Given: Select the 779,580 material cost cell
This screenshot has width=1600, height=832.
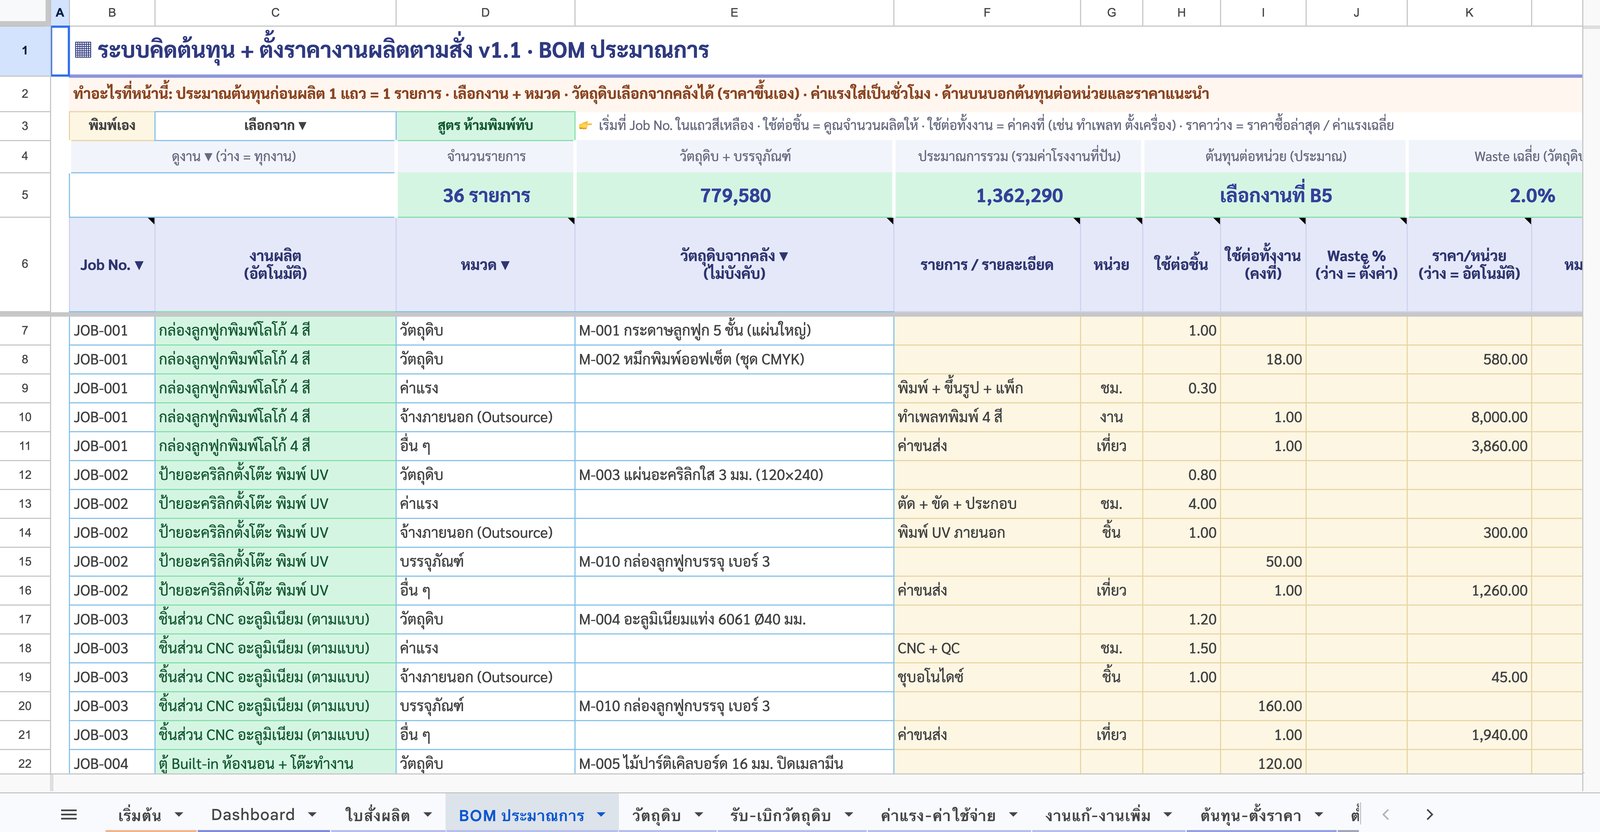Looking at the screenshot, I should pyautogui.click(x=735, y=195).
